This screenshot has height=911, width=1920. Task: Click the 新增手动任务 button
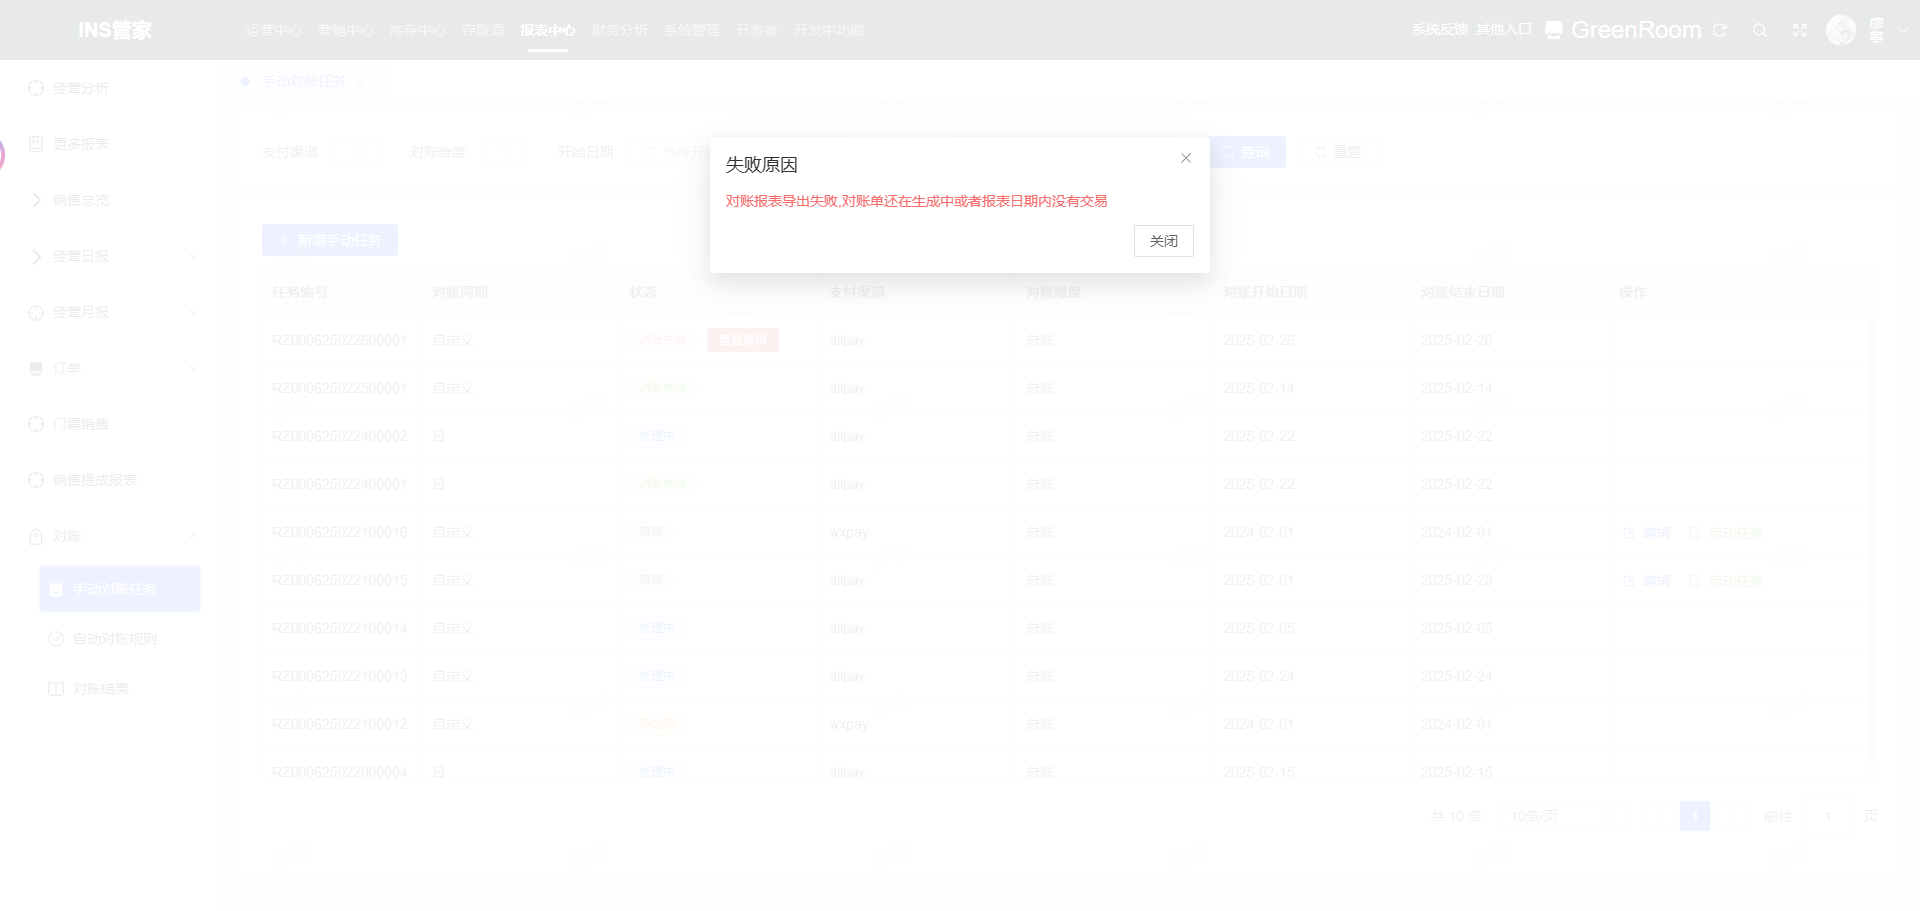(x=330, y=240)
